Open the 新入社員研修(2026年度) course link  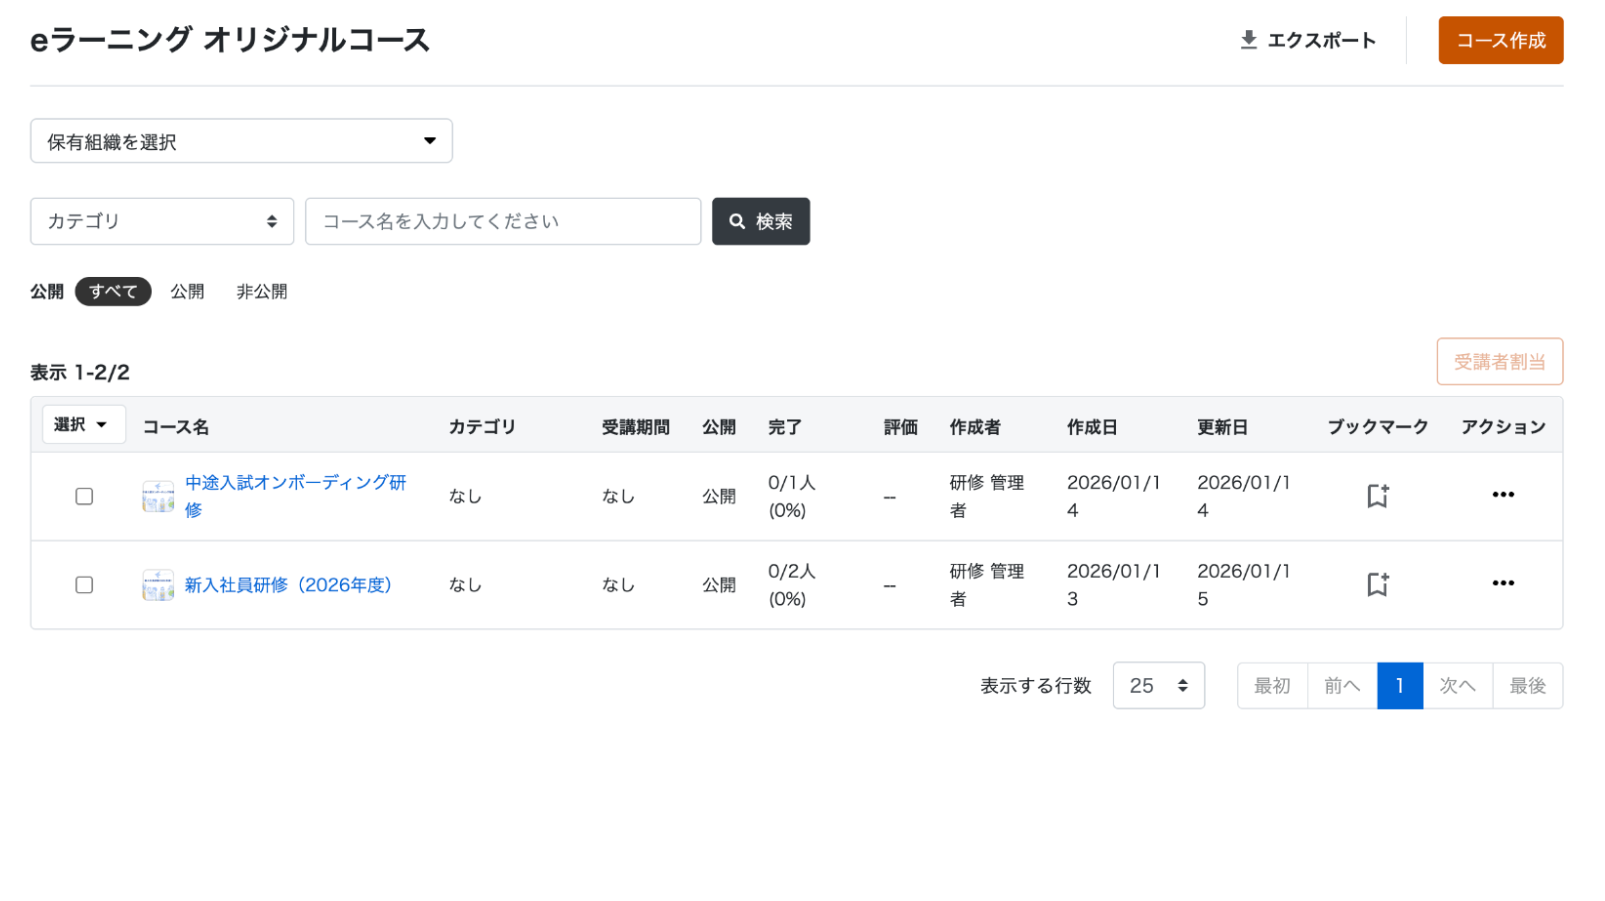point(288,585)
